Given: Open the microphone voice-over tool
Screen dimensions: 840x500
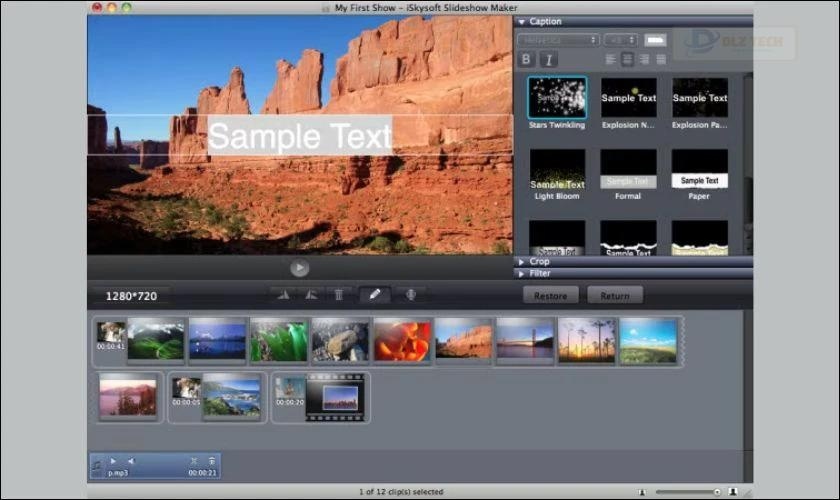Looking at the screenshot, I should coord(411,295).
